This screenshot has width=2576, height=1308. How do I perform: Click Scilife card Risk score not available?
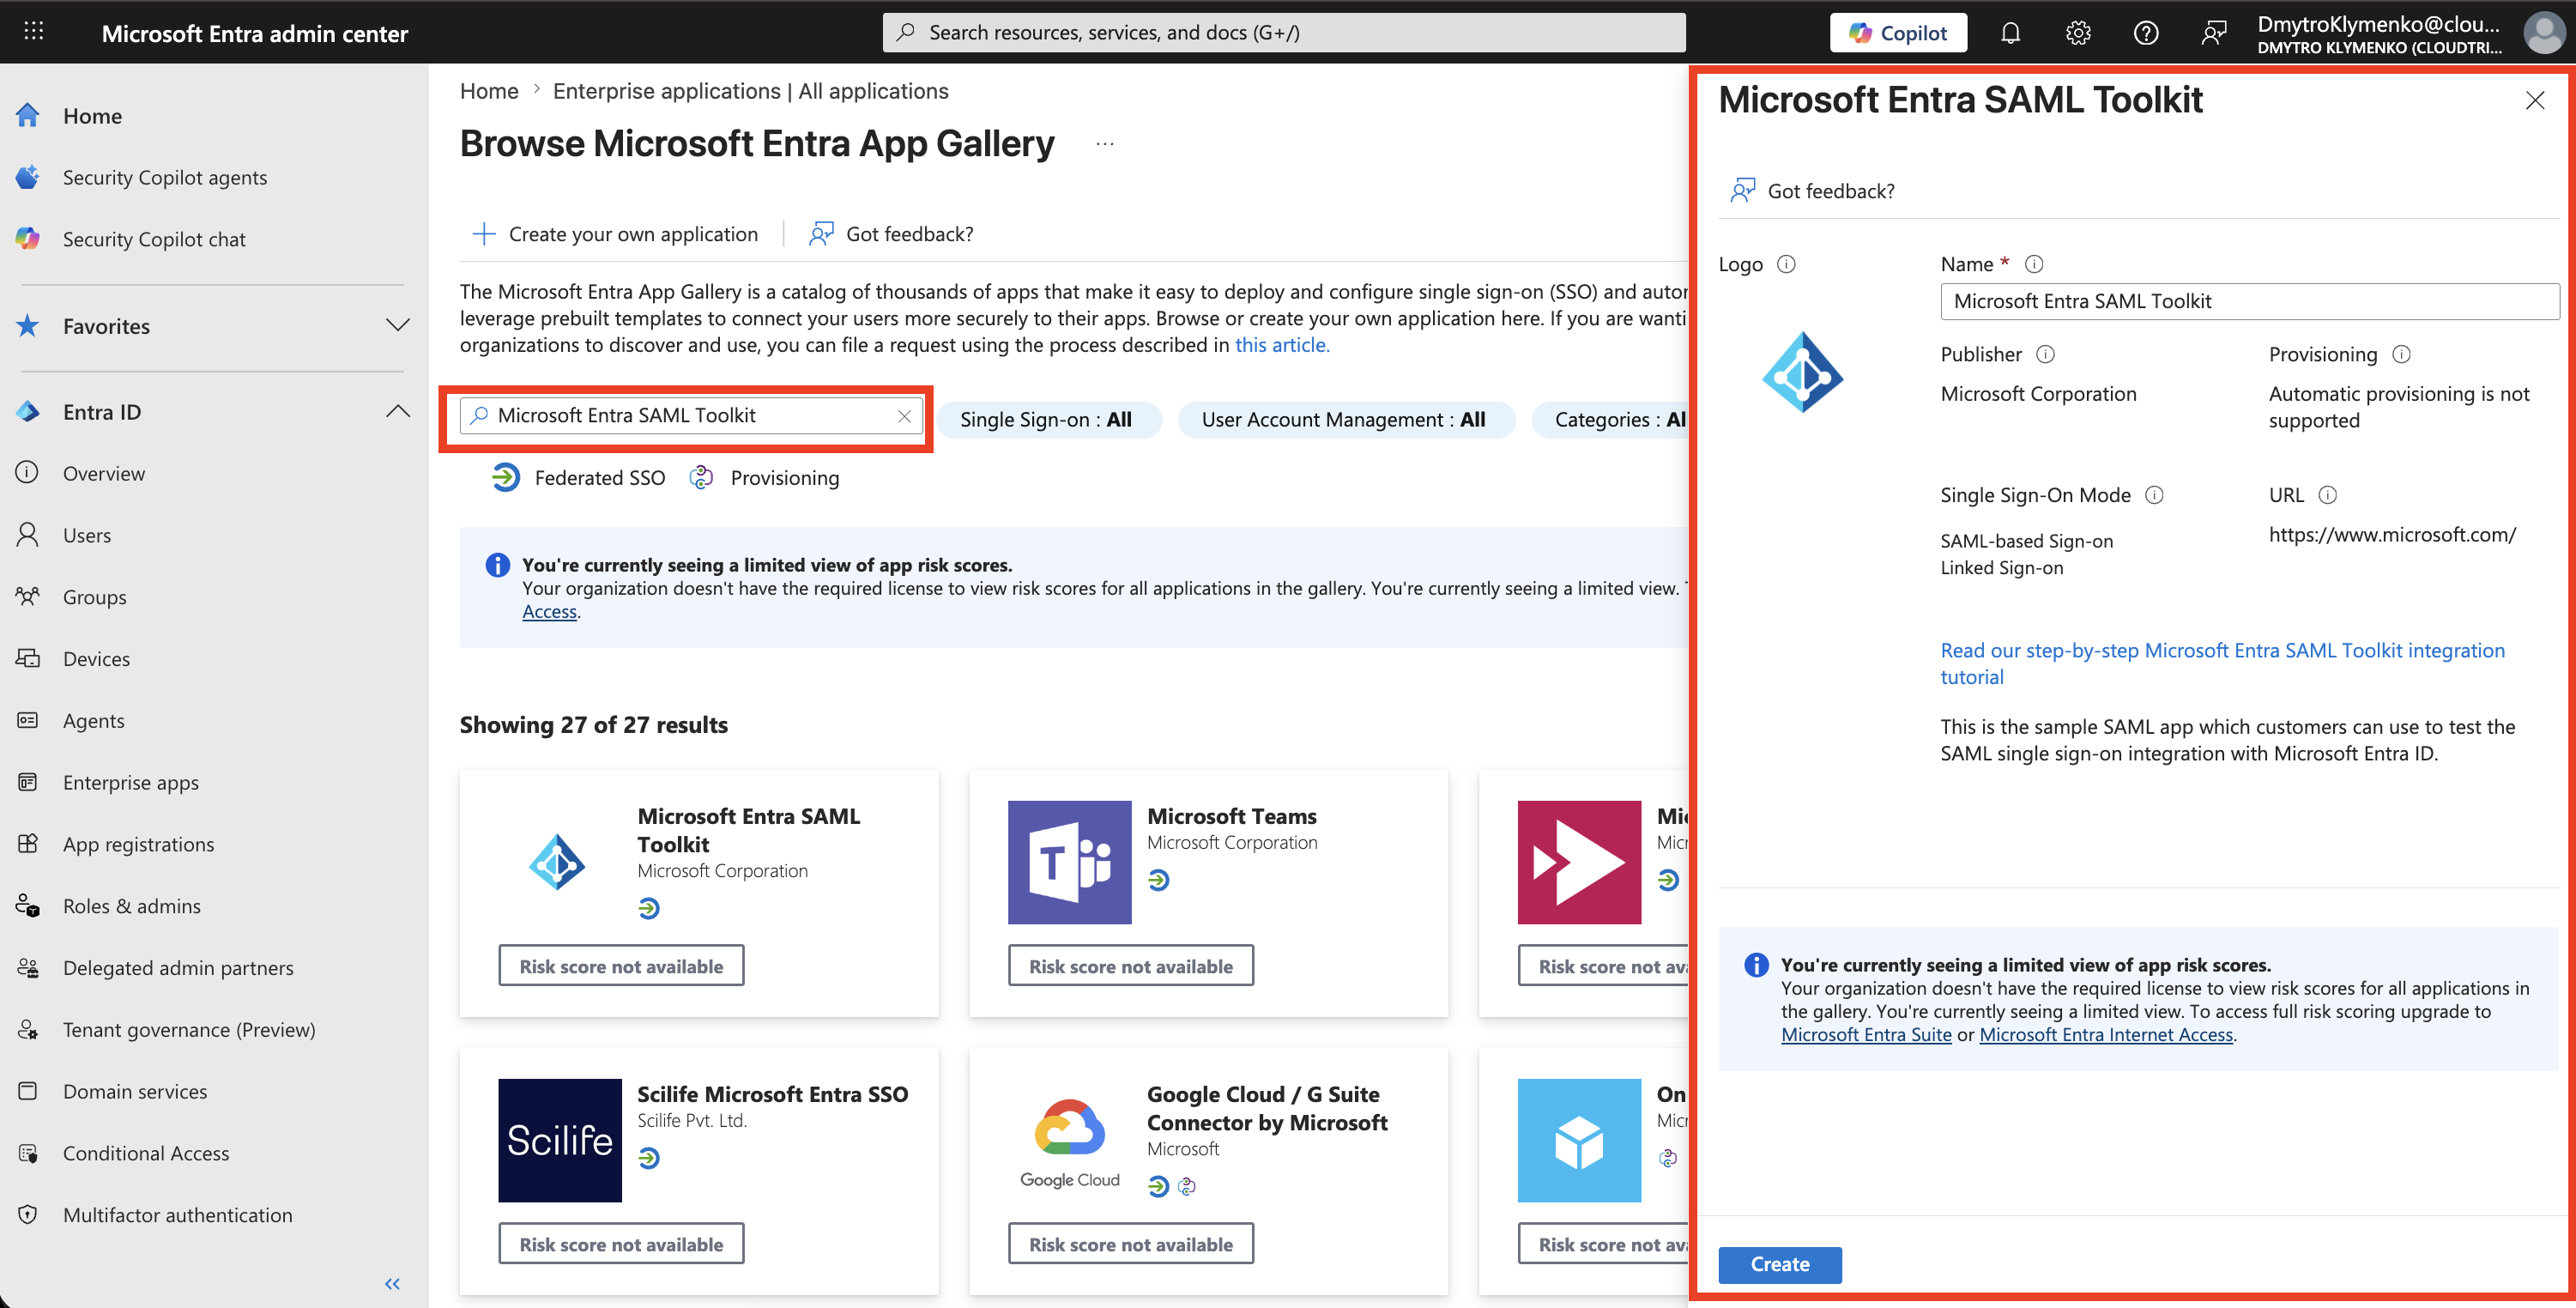(621, 1244)
